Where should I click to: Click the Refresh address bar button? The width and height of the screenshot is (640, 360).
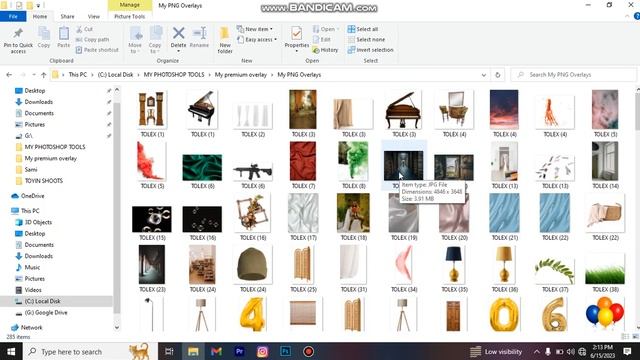498,75
